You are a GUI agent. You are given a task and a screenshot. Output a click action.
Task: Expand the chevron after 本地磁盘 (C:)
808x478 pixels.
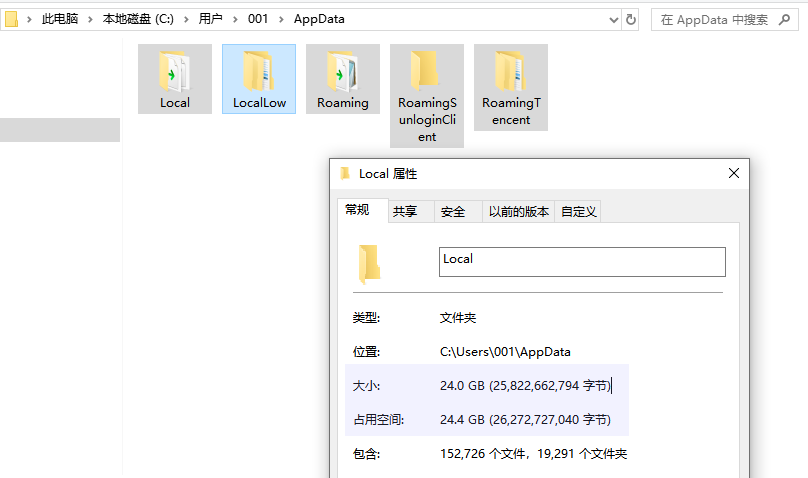[x=186, y=20]
